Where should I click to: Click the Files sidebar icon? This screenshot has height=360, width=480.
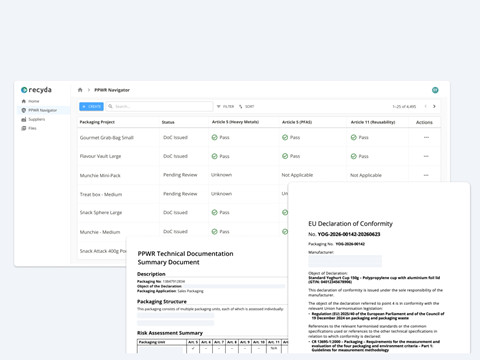pos(24,128)
